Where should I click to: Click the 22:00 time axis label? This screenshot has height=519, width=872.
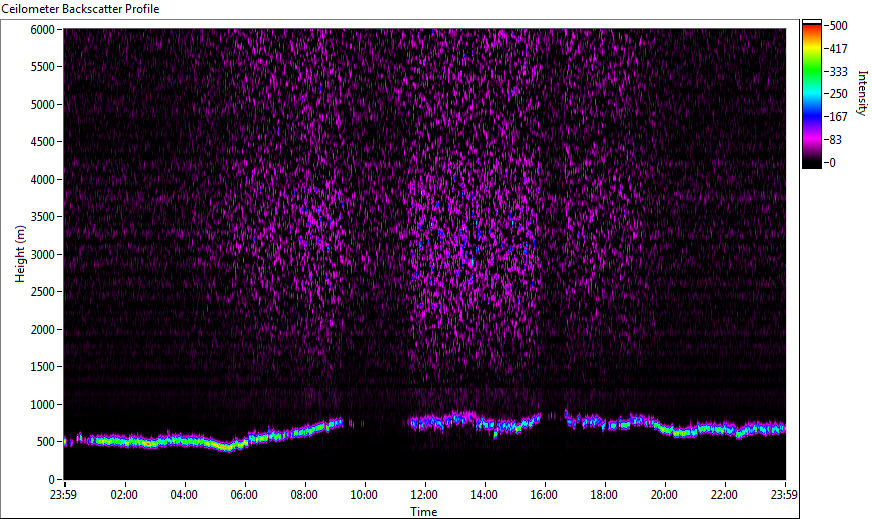(x=725, y=495)
